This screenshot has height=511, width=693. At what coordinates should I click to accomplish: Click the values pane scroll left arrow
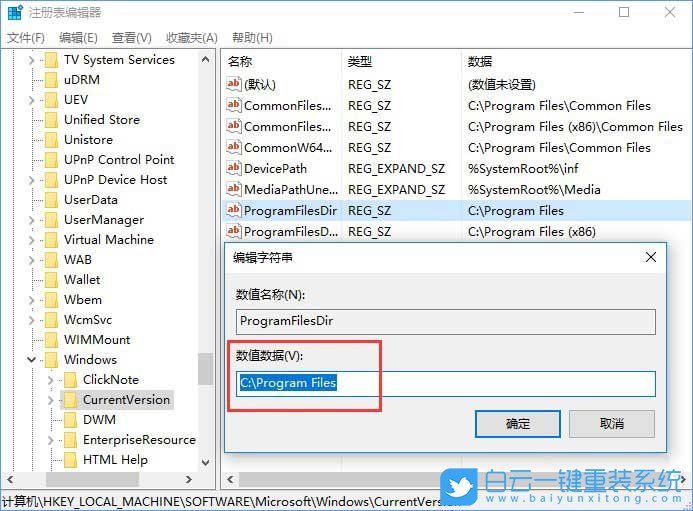tap(230, 479)
